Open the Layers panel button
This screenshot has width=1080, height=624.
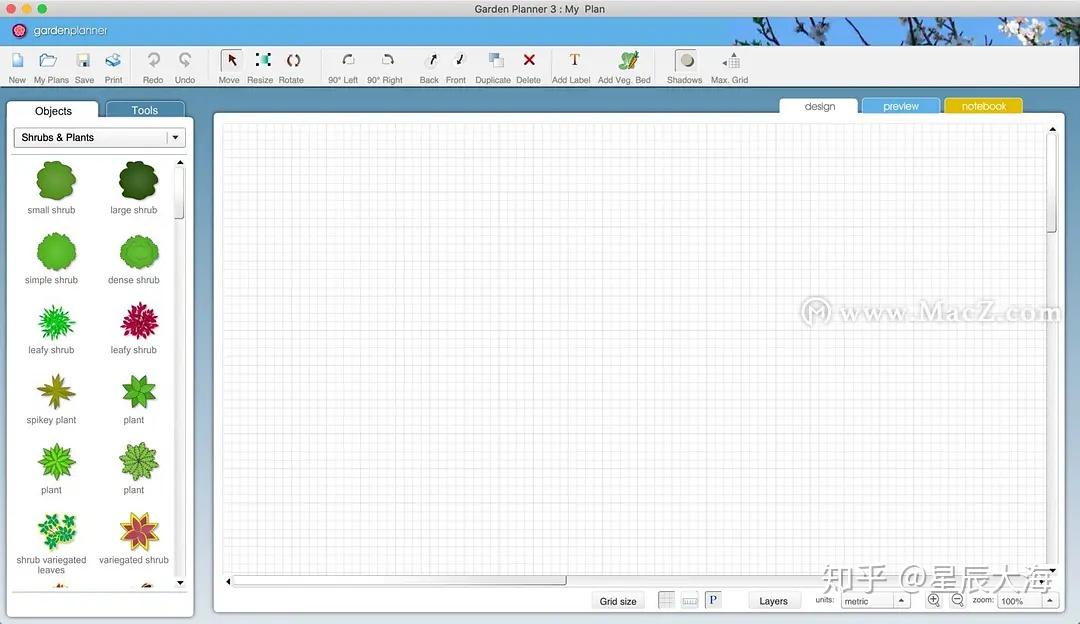(x=773, y=600)
